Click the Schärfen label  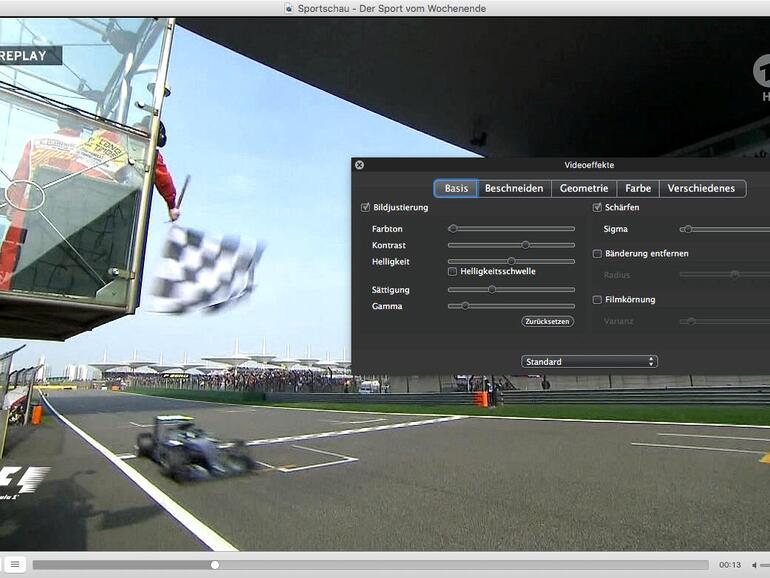pyautogui.click(x=622, y=207)
